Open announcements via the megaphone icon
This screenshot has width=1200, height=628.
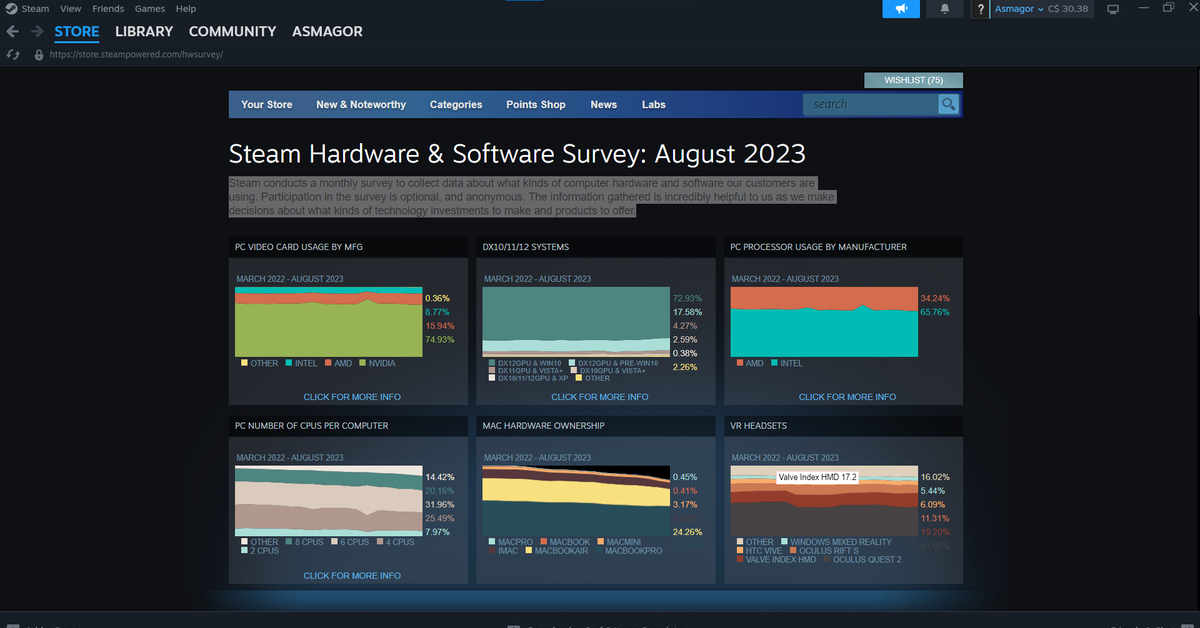(x=901, y=9)
